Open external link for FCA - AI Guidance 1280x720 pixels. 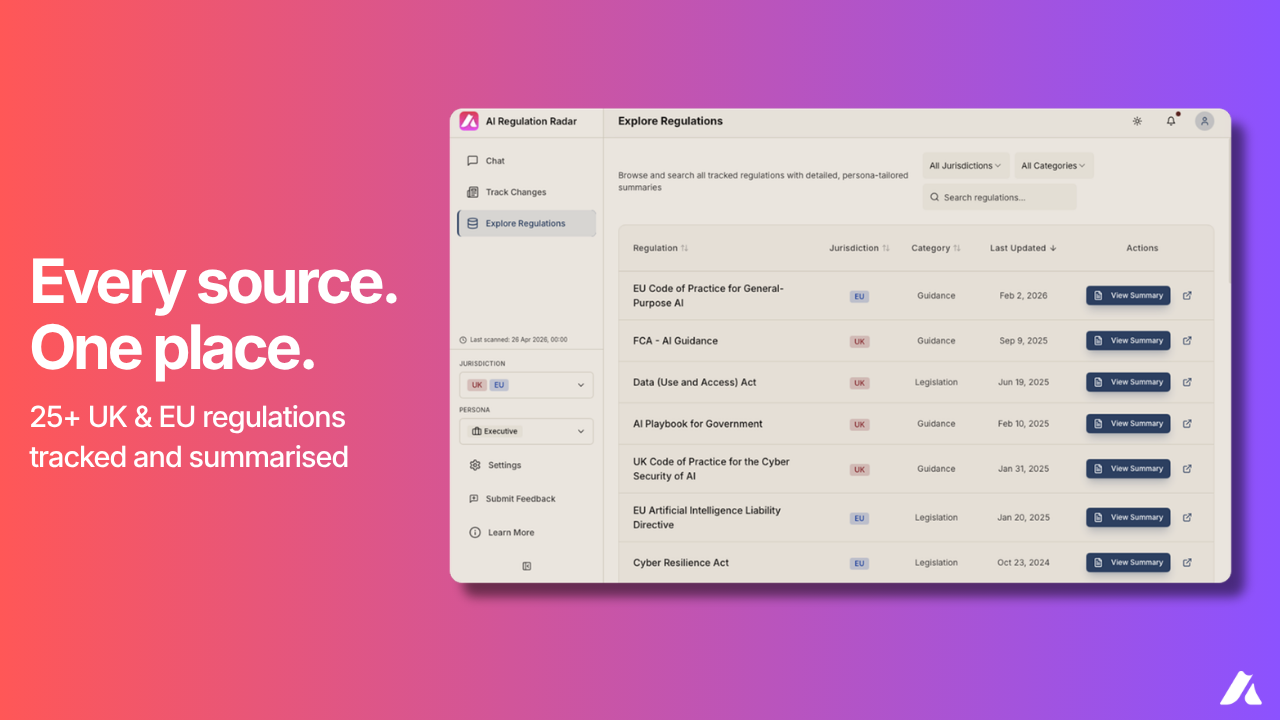(x=1187, y=341)
